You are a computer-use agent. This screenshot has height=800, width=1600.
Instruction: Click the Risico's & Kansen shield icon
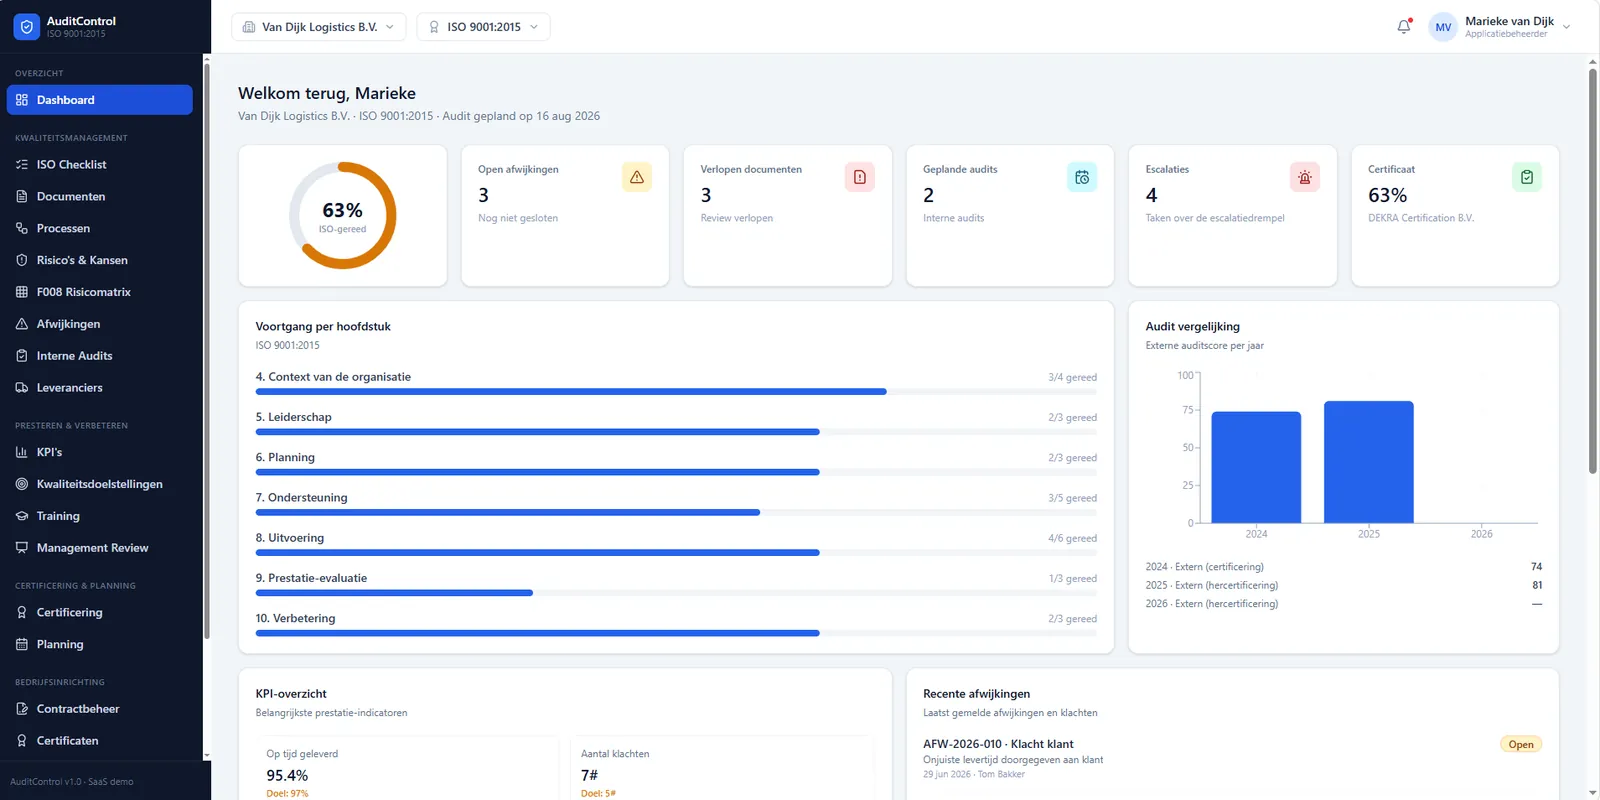coord(22,260)
